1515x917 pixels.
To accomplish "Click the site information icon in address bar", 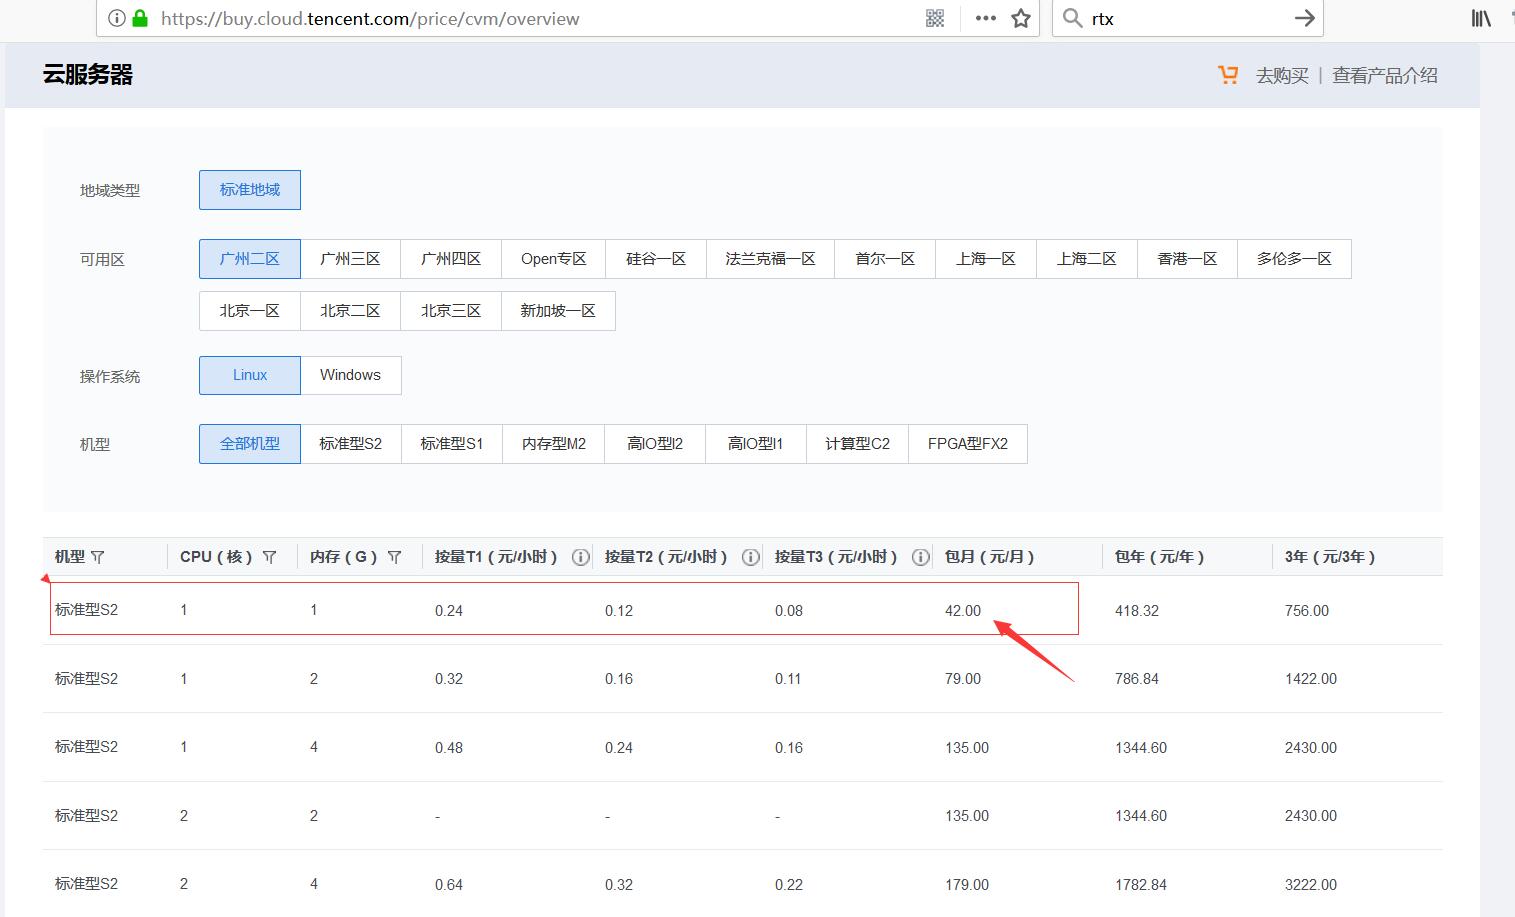I will click(x=117, y=18).
